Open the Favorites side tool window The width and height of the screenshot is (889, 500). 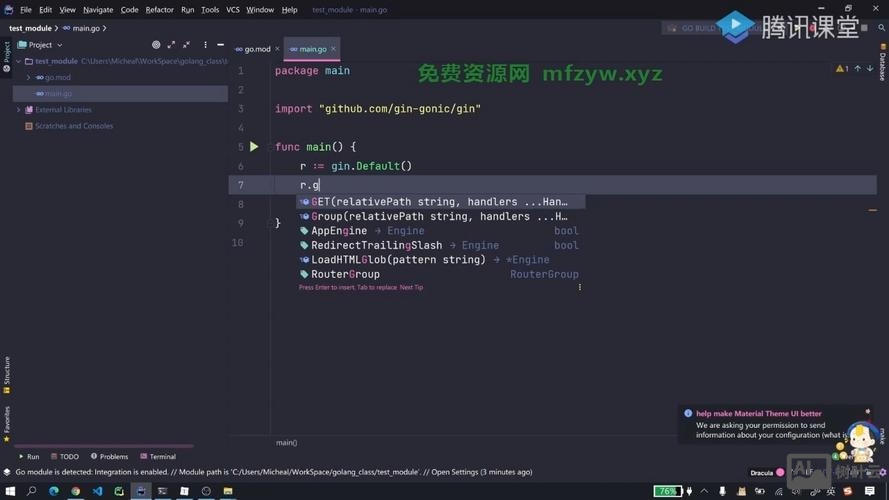tap(7, 424)
